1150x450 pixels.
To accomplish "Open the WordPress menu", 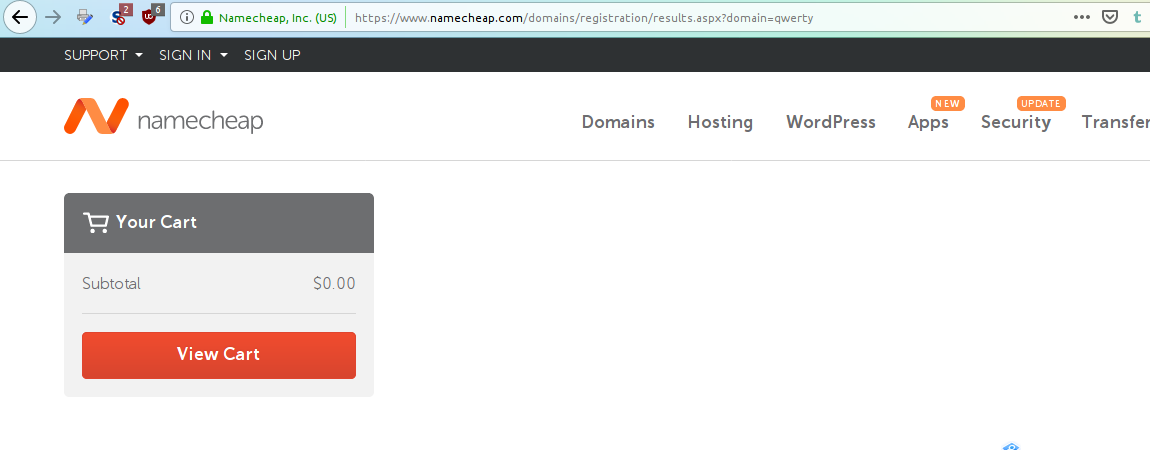I will coord(831,122).
